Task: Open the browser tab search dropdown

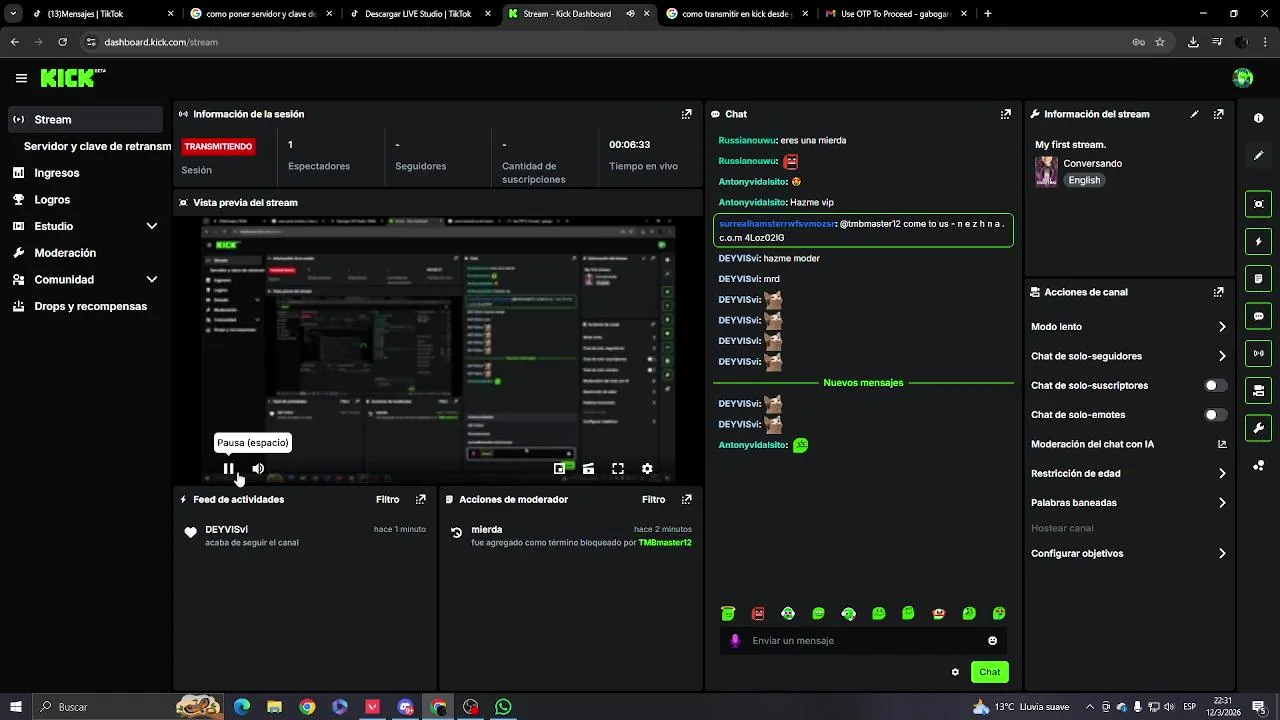Action: pos(13,14)
